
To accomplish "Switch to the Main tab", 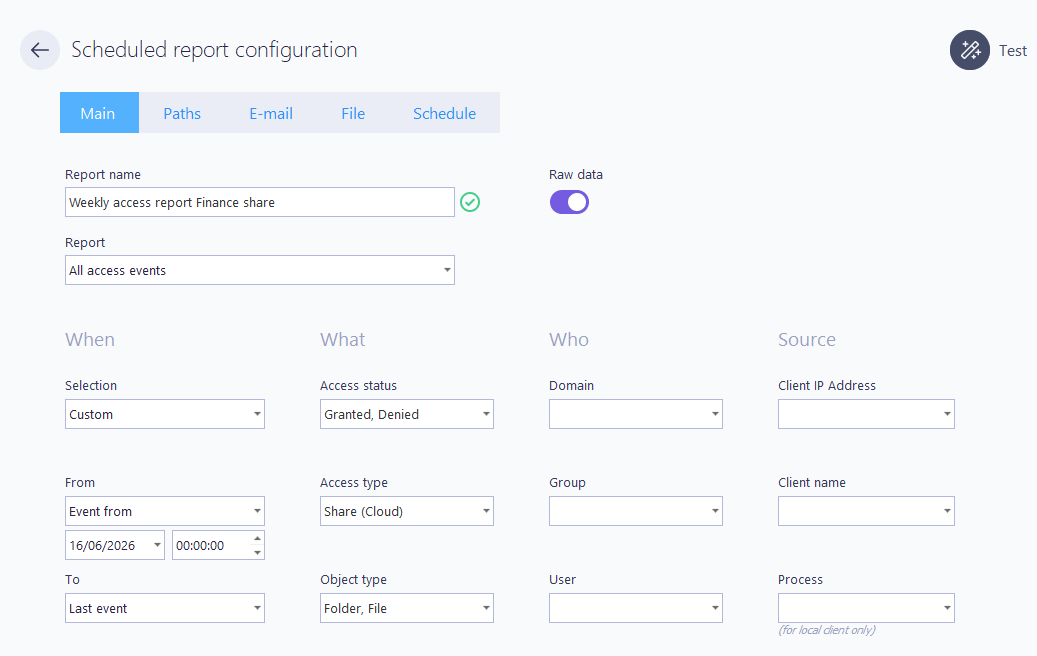I will (99, 113).
